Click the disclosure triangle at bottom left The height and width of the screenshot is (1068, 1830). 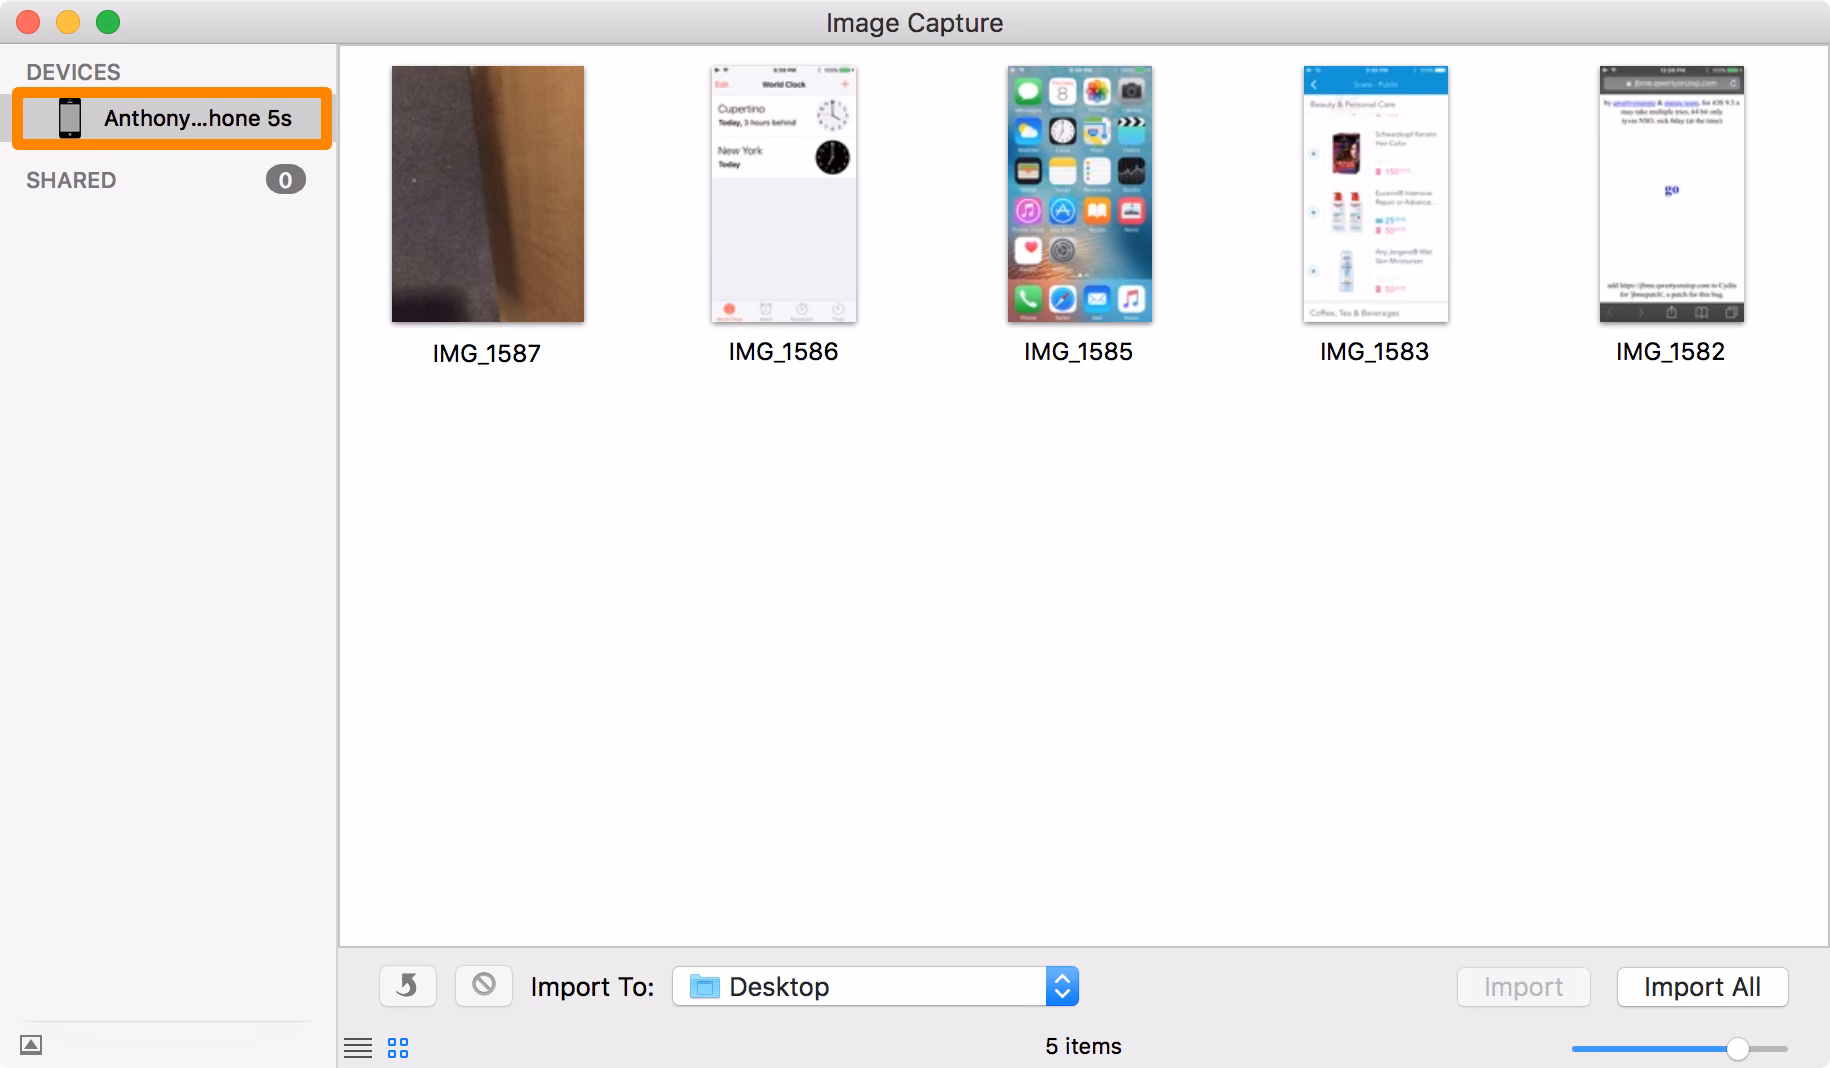[33, 1044]
